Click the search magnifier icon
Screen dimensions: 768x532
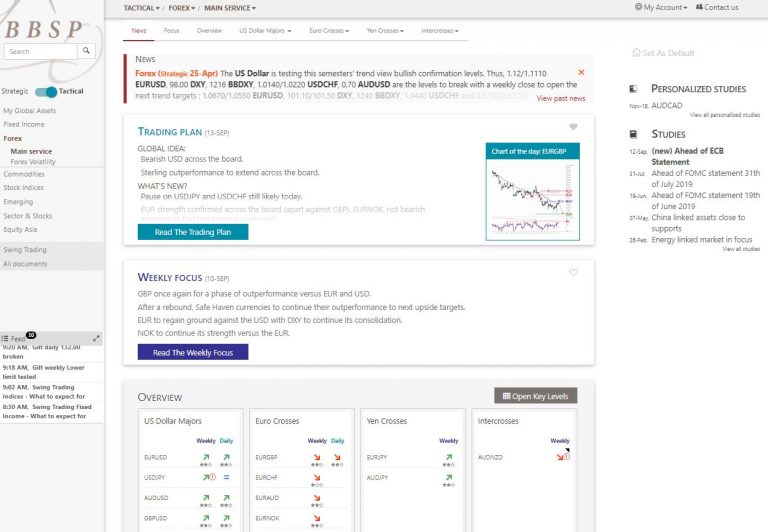click(86, 51)
